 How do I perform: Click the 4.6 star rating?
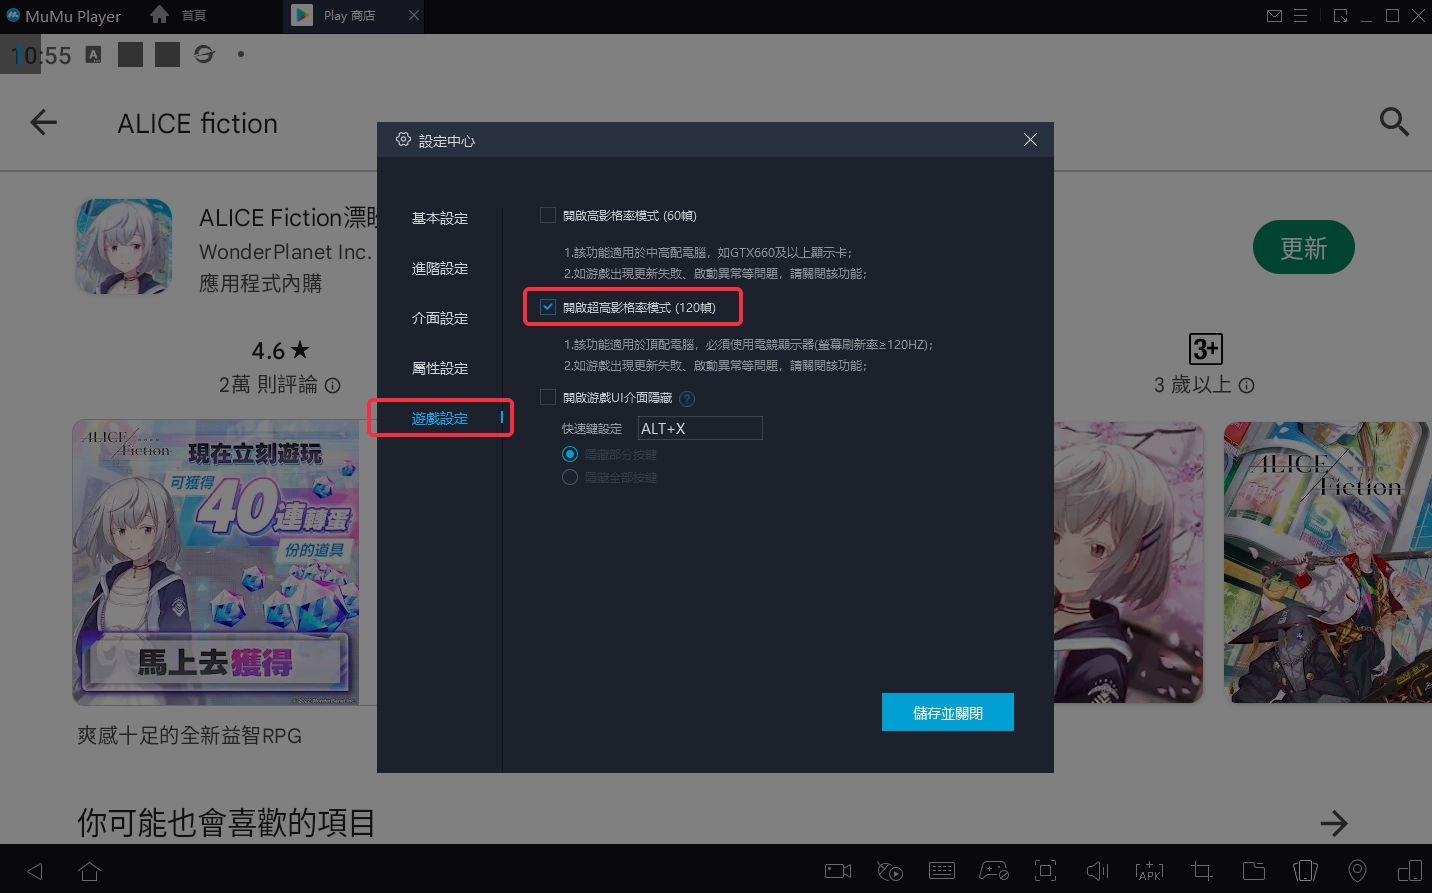coord(280,351)
